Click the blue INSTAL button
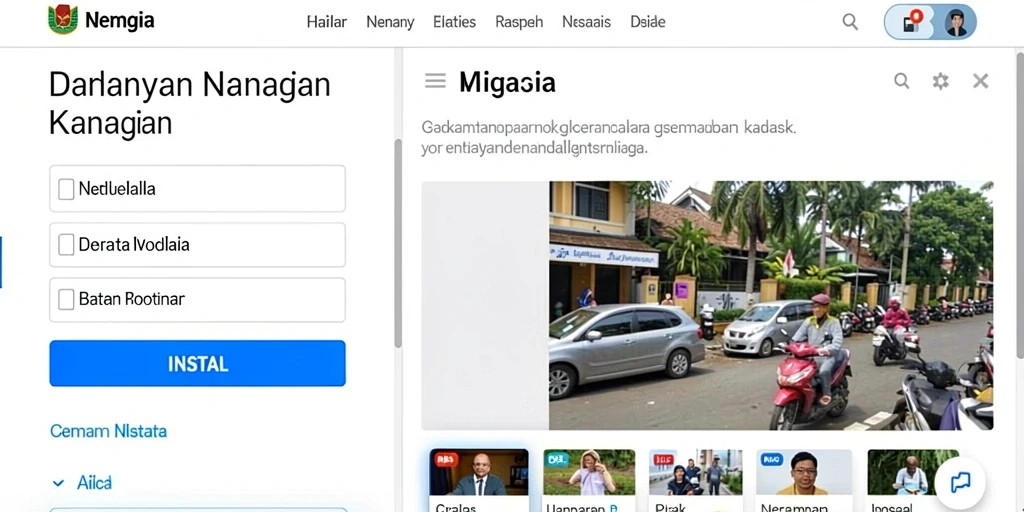 point(197,363)
